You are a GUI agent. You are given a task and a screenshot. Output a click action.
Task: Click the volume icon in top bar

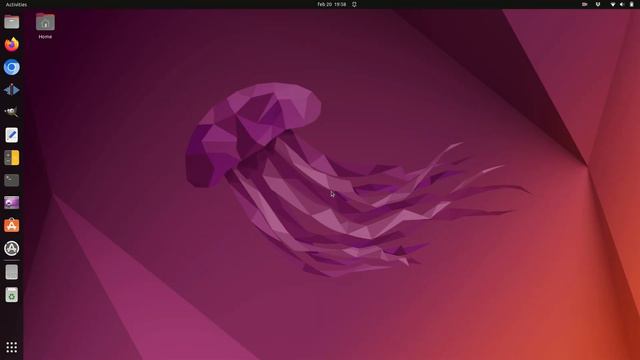tap(622, 4)
